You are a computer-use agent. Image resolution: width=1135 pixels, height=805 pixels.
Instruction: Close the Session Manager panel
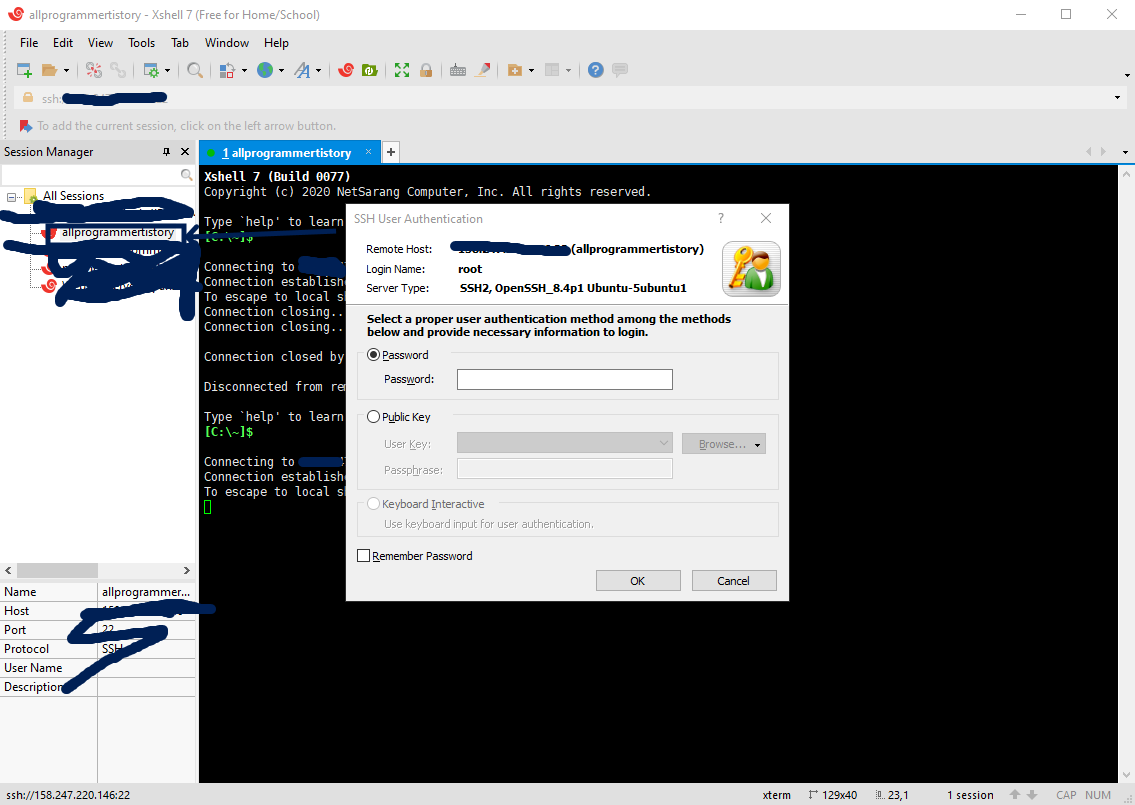[185, 152]
